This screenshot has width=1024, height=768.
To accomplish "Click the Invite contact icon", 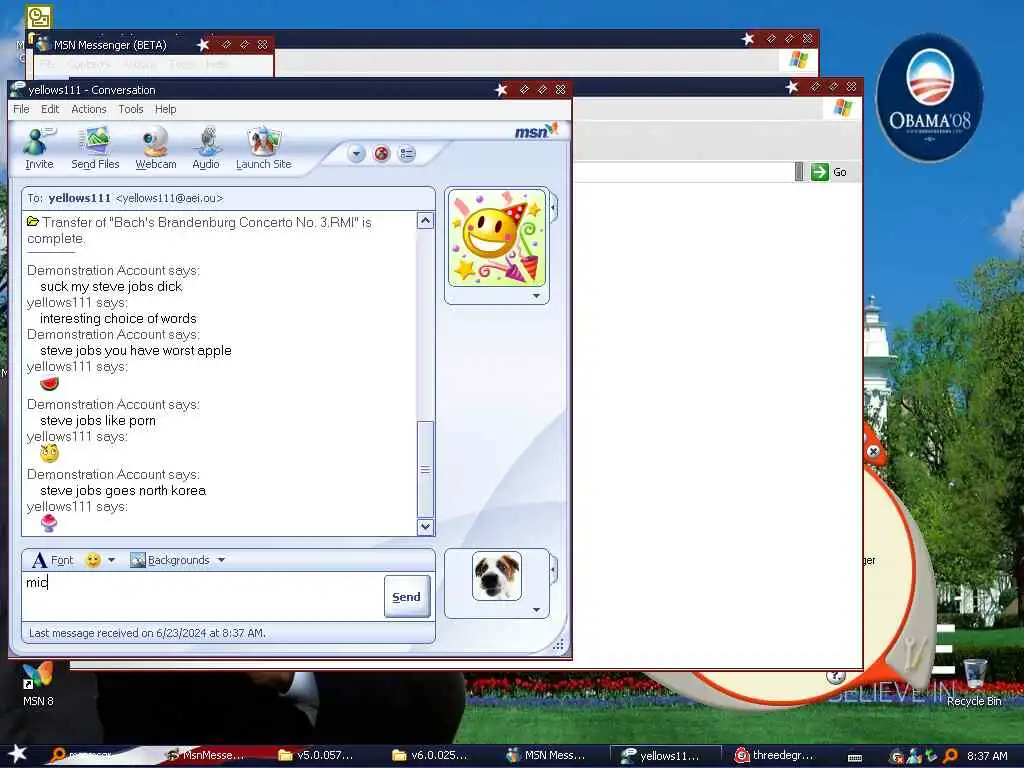I will coord(39,149).
